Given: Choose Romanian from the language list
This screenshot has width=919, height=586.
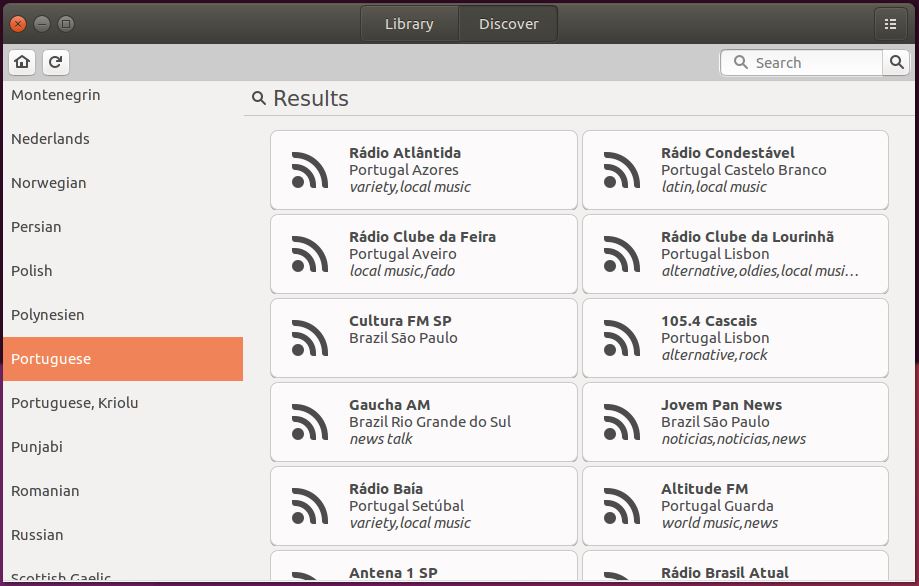Looking at the screenshot, I should 45,491.
